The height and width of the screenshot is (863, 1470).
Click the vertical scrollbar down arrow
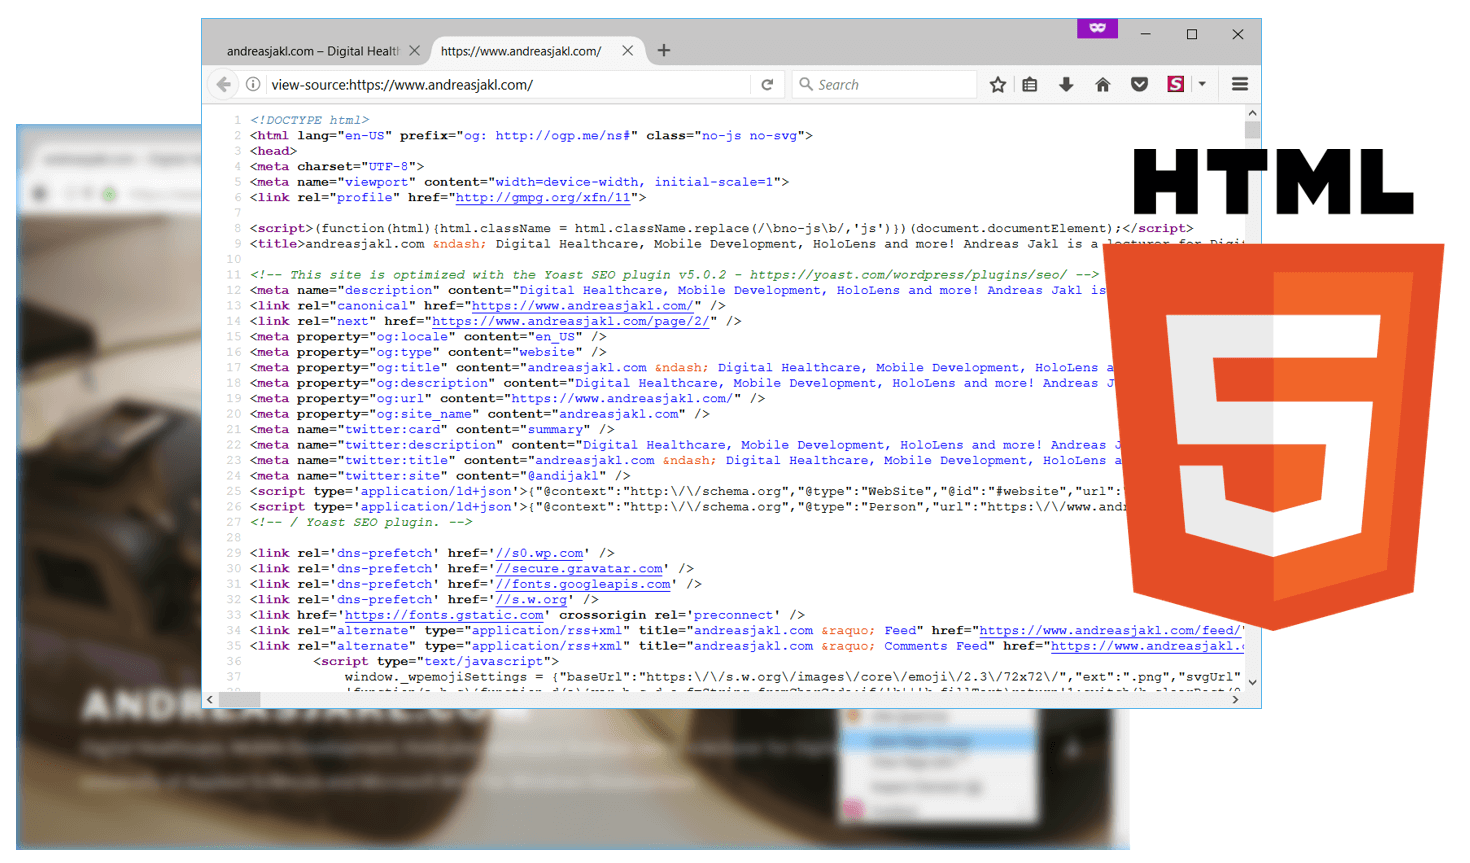pyautogui.click(x=1252, y=682)
